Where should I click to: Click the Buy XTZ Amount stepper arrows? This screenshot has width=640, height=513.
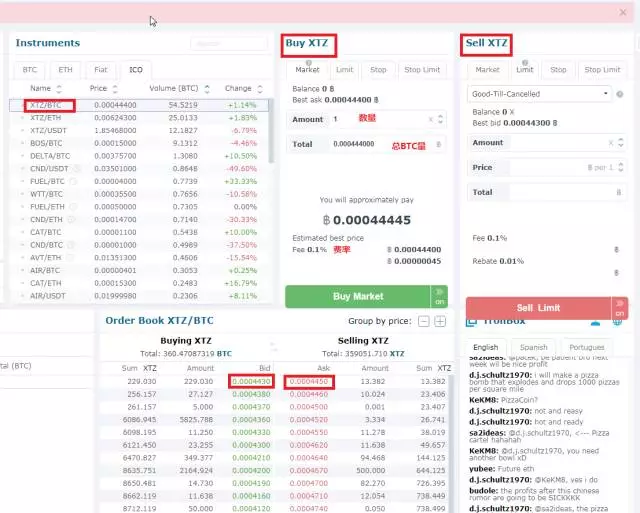click(x=440, y=119)
